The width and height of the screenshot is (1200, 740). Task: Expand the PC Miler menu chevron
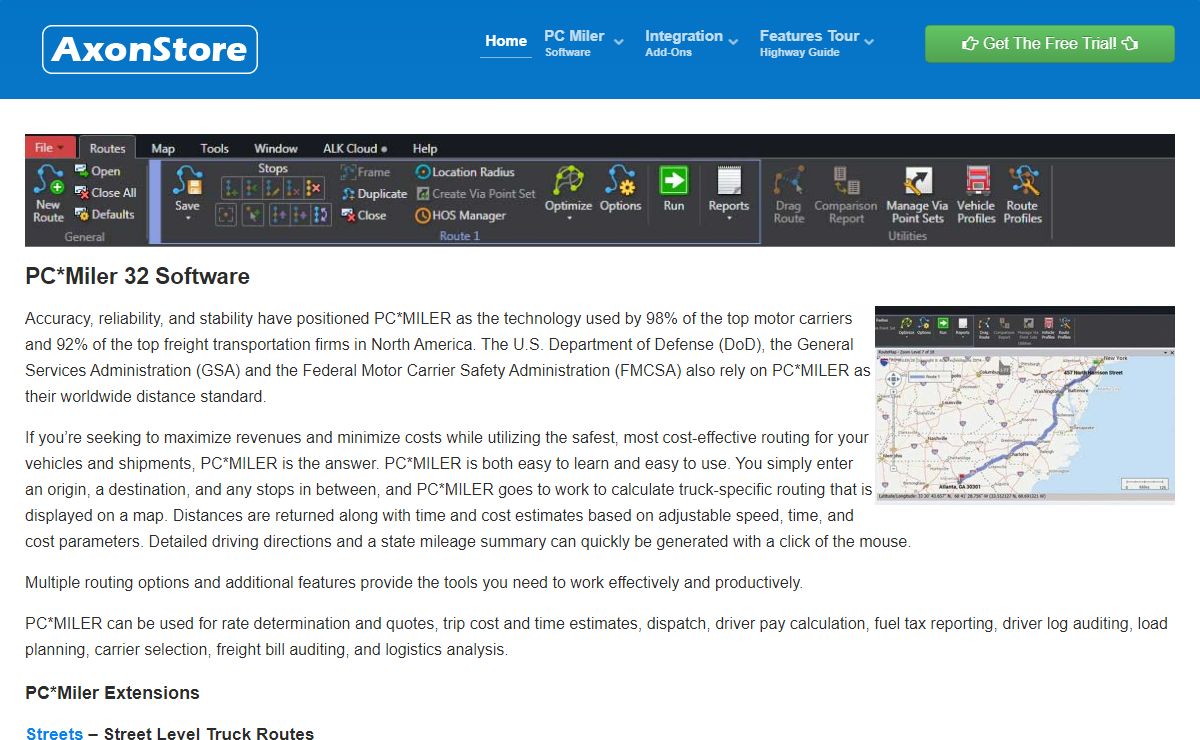click(619, 42)
